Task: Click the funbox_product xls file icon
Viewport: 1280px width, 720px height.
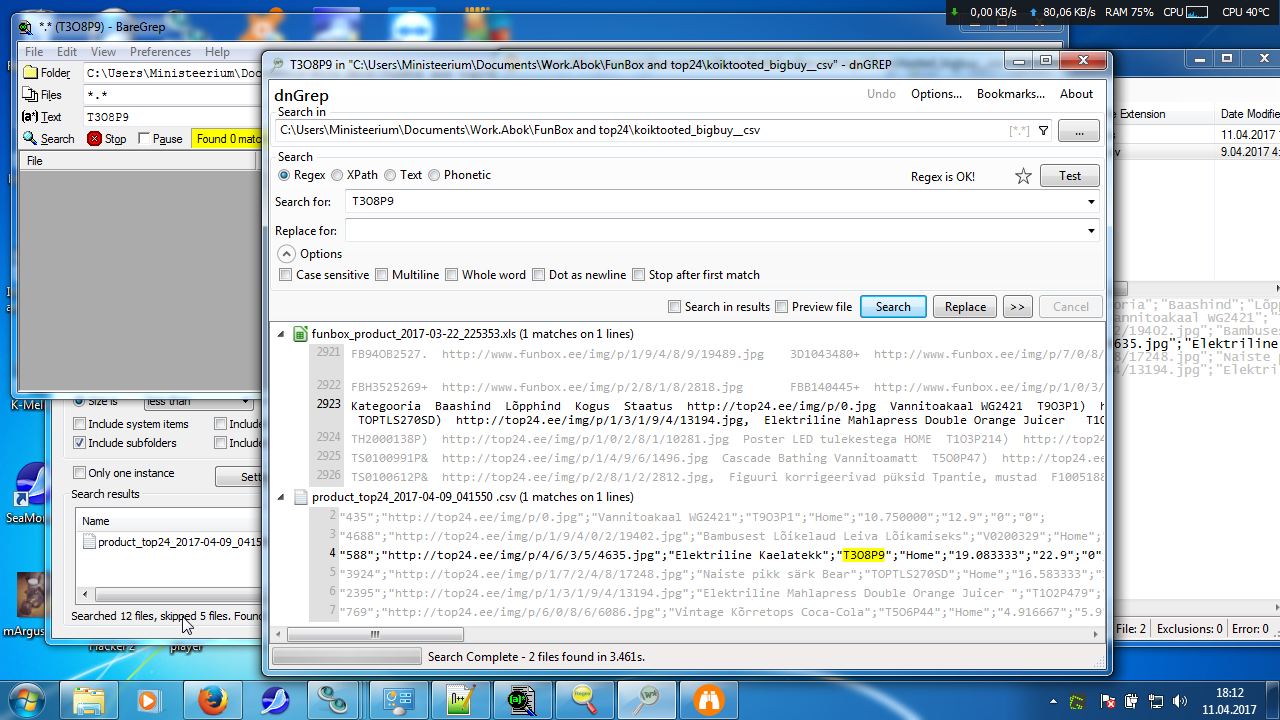Action: [300, 334]
